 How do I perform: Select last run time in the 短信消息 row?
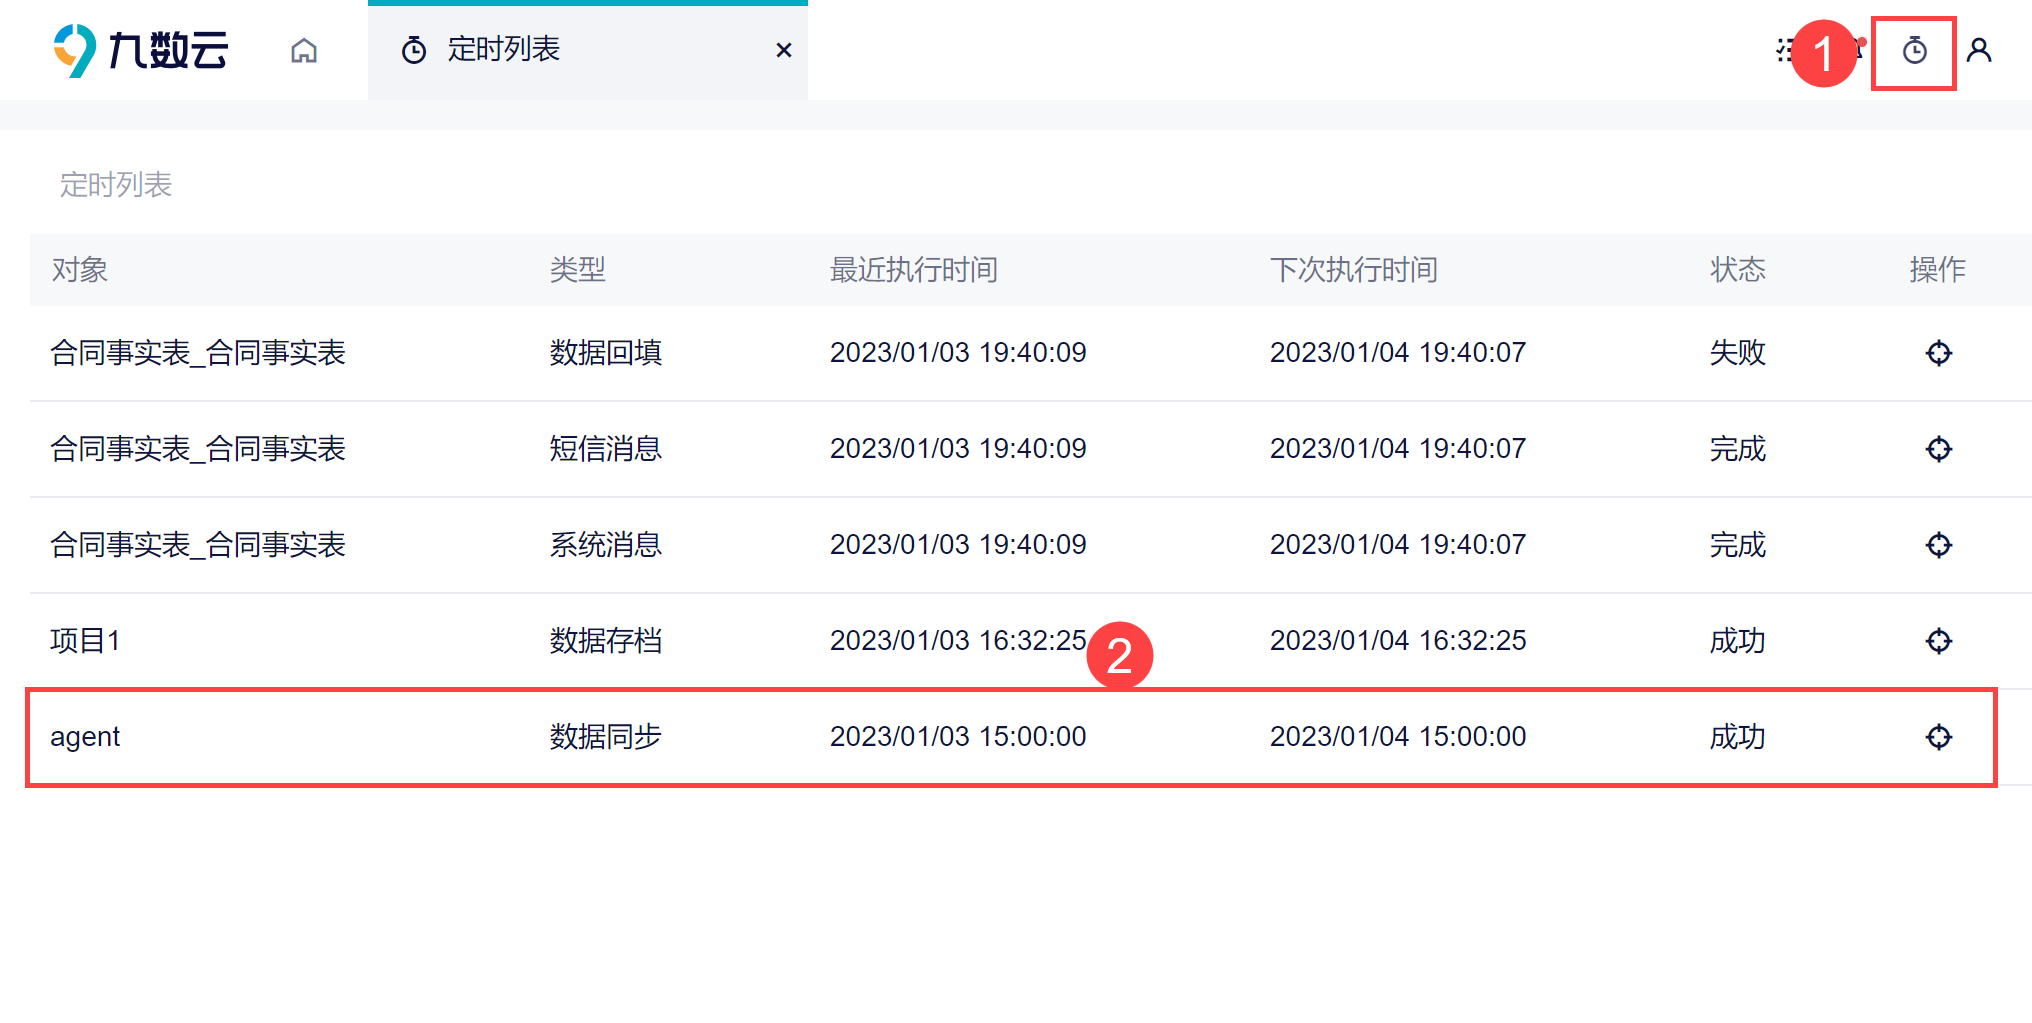pyautogui.click(x=958, y=449)
